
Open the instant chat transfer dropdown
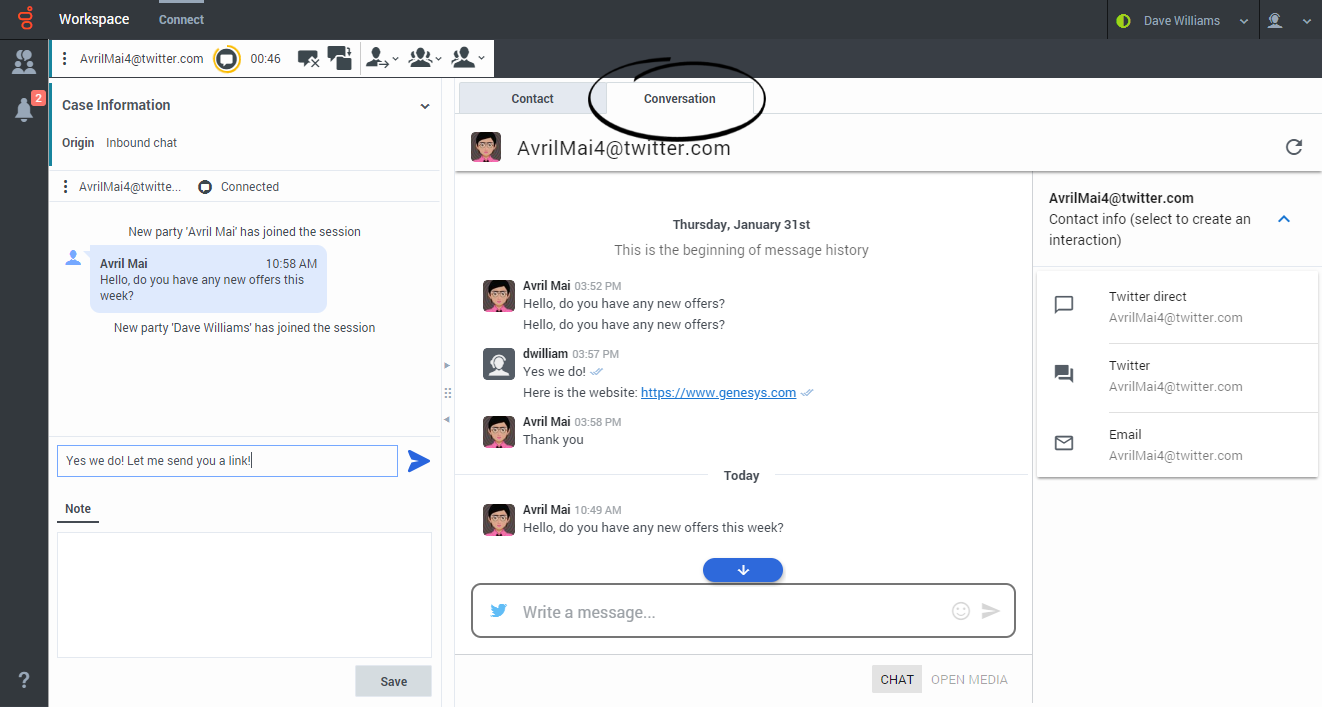382,59
